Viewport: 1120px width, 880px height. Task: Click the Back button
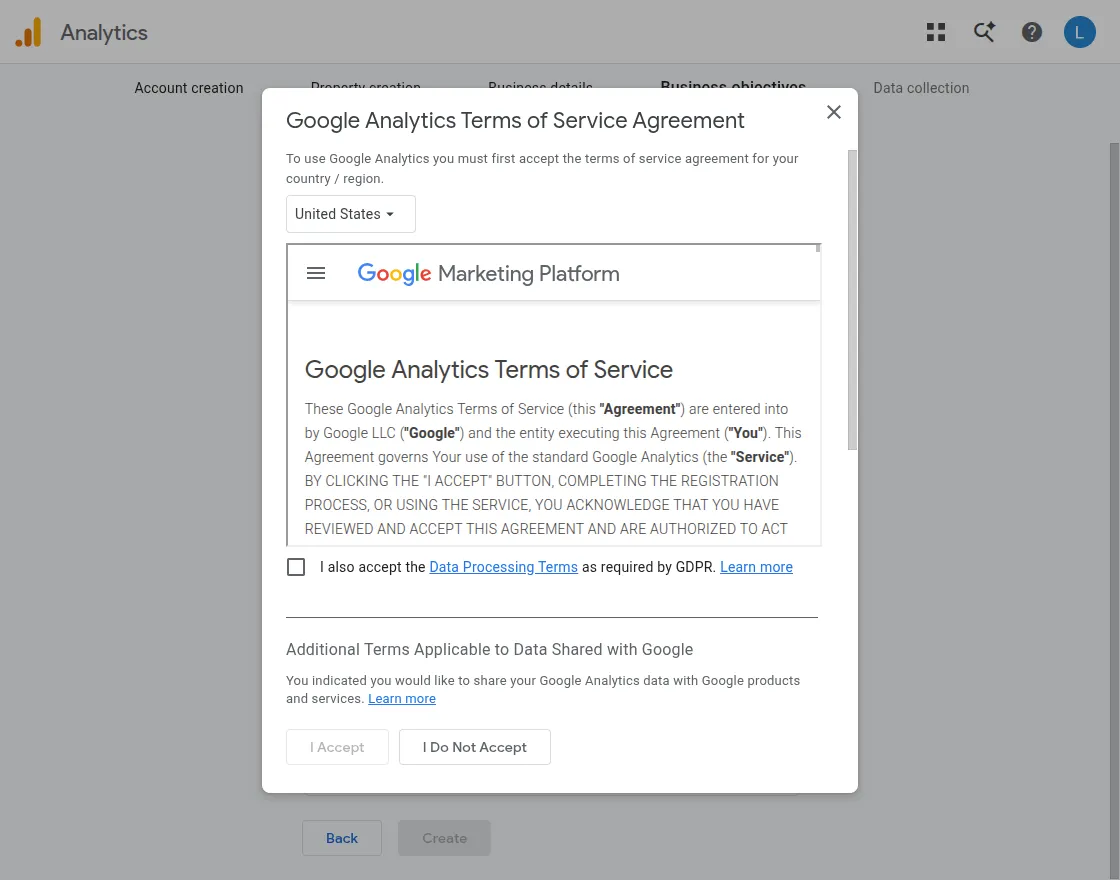pos(342,838)
